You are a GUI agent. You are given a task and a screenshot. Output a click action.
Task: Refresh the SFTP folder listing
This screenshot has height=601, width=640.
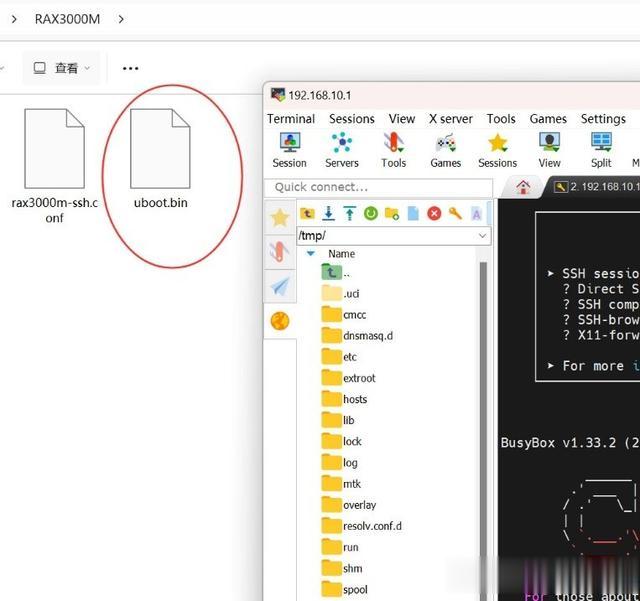click(371, 213)
